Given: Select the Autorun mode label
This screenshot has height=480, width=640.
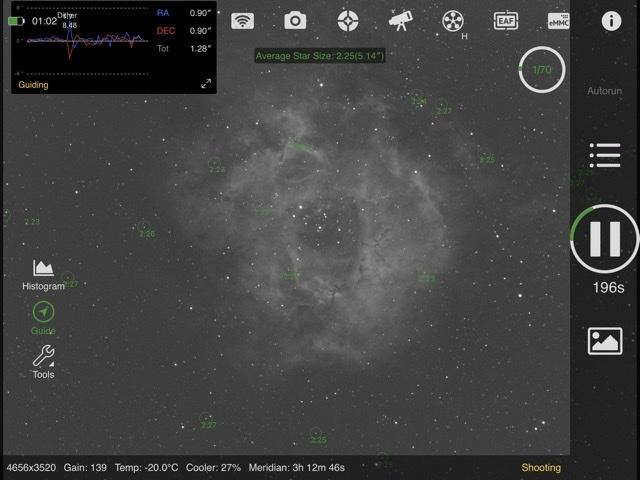Looking at the screenshot, I should [604, 91].
